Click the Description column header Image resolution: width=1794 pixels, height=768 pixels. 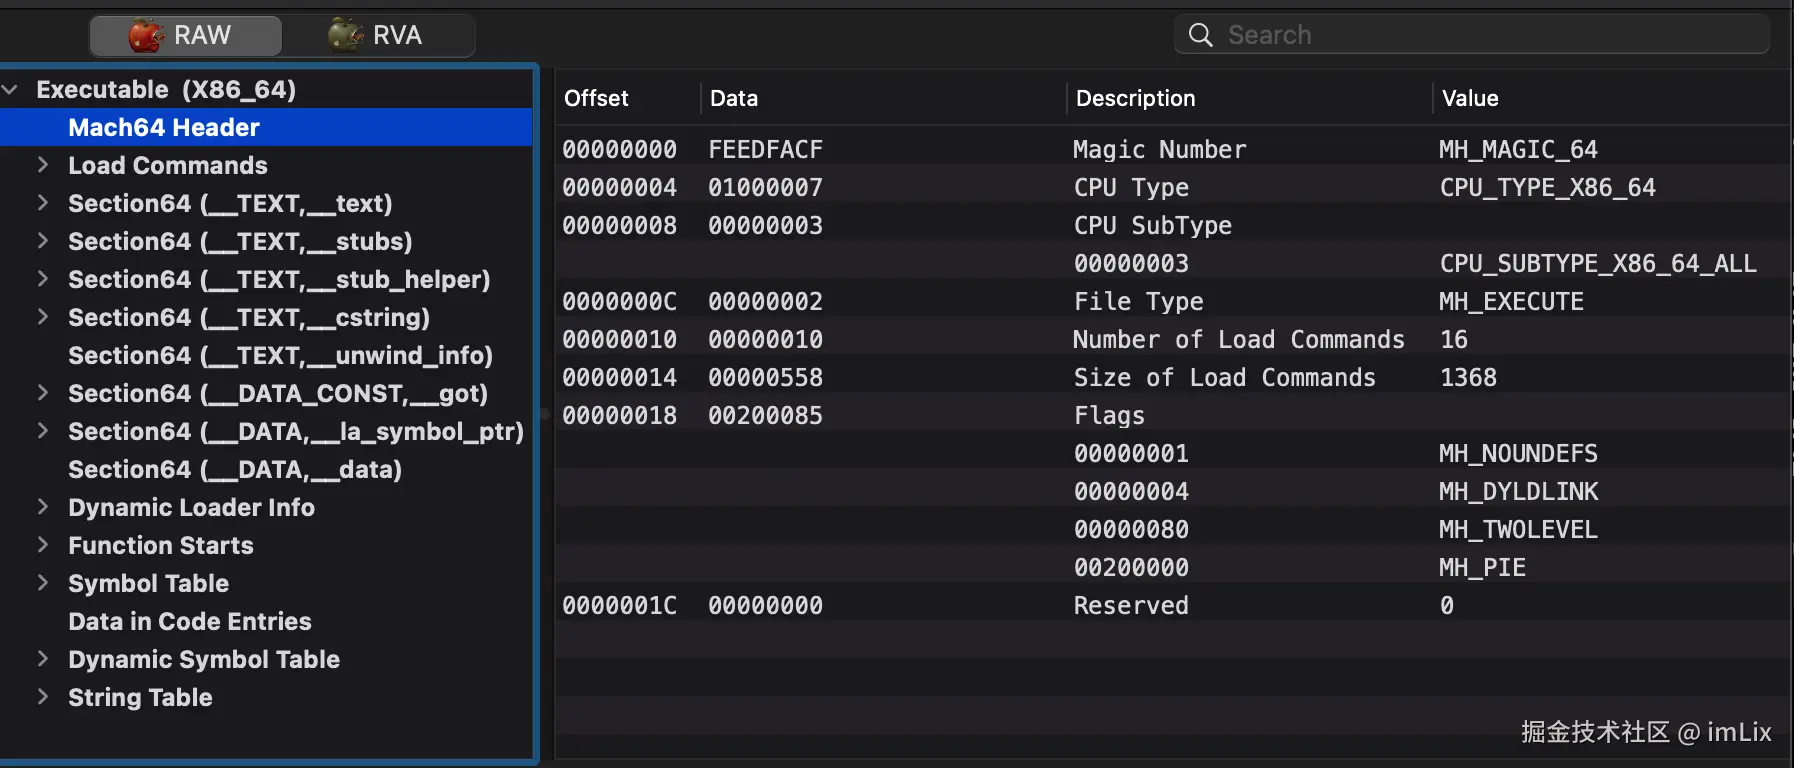coord(1135,99)
